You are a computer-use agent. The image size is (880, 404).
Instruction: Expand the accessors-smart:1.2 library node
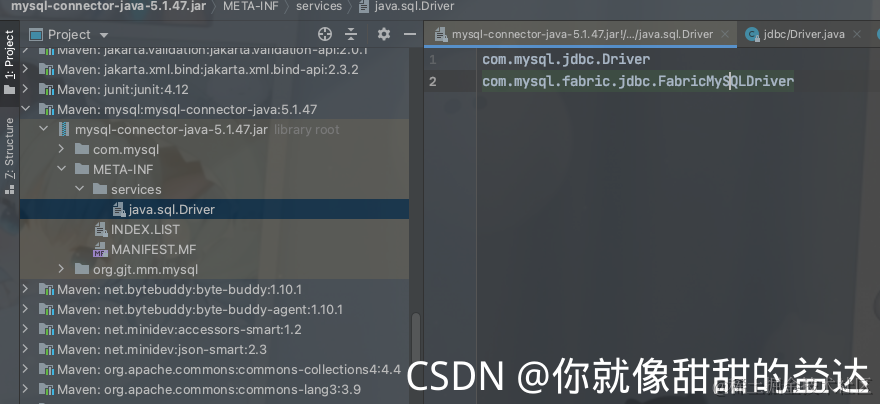25,329
